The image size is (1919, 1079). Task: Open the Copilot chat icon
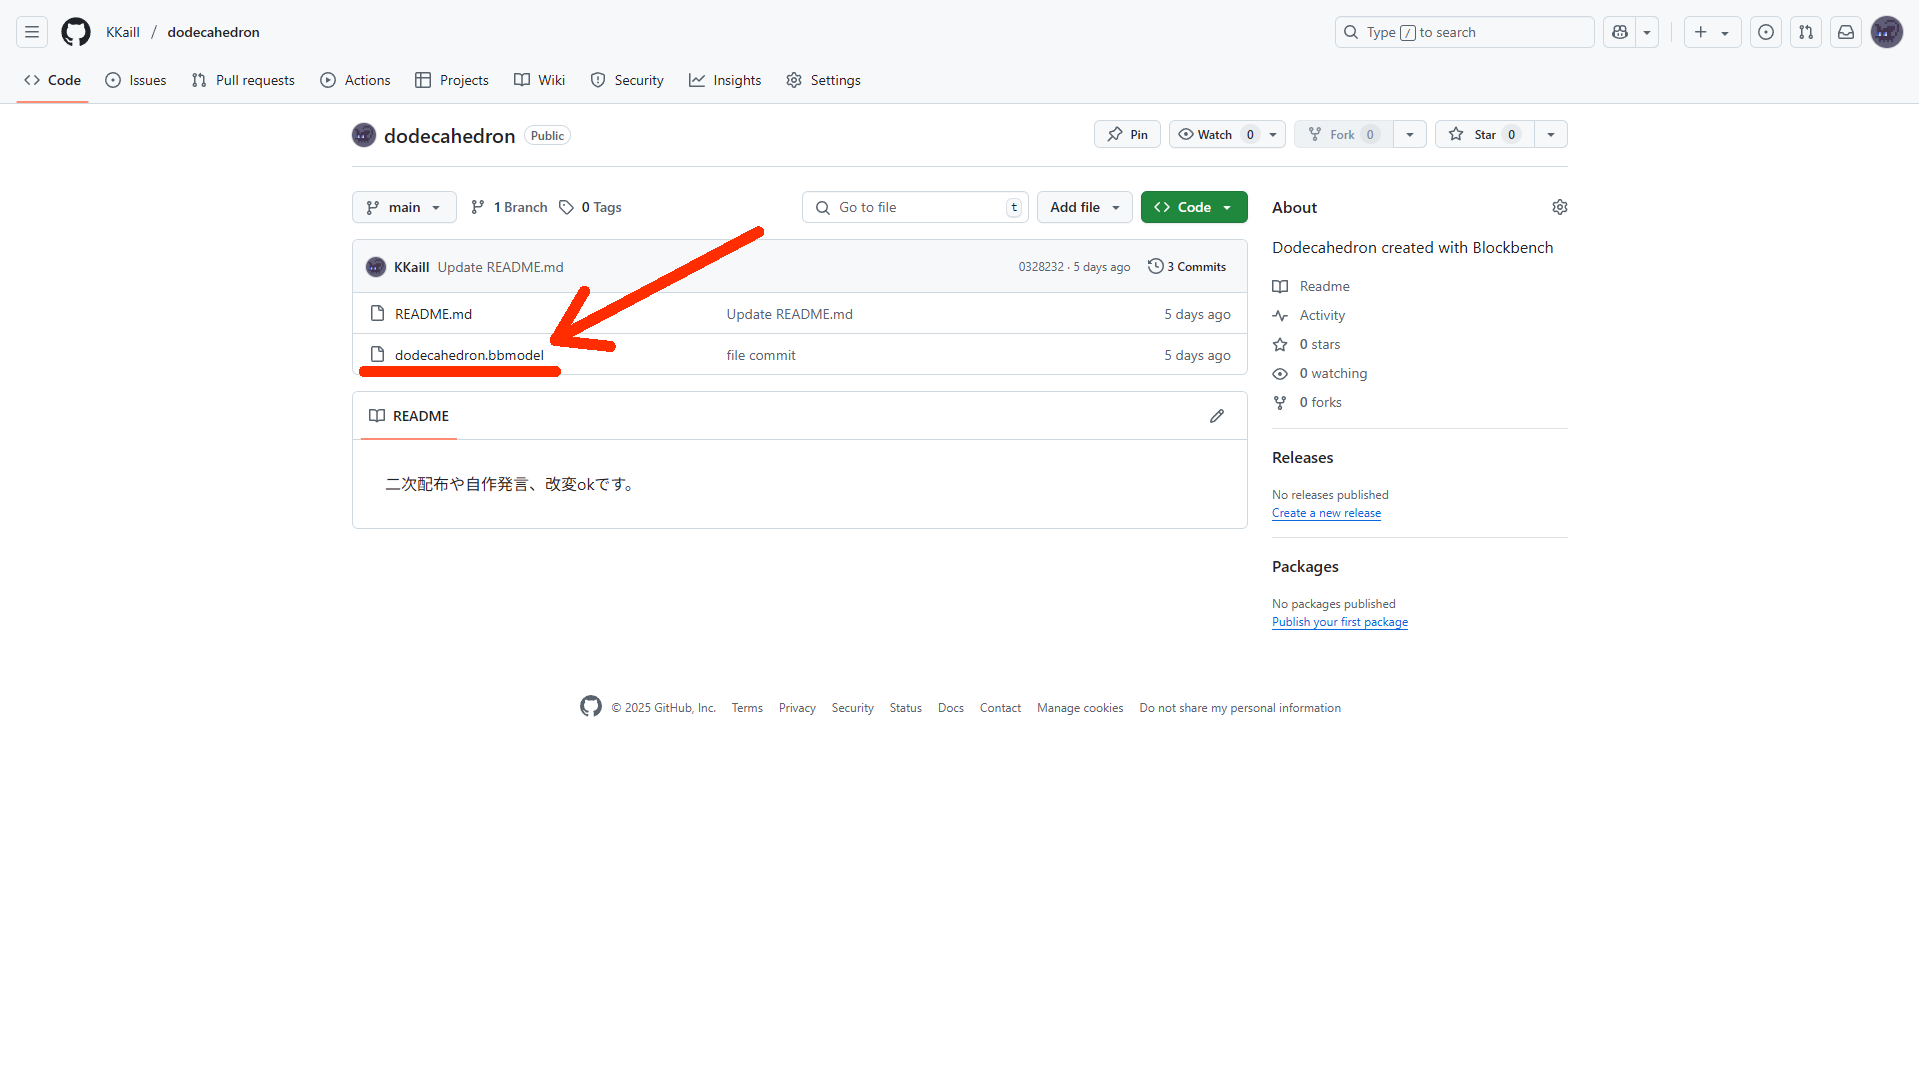pos(1620,32)
